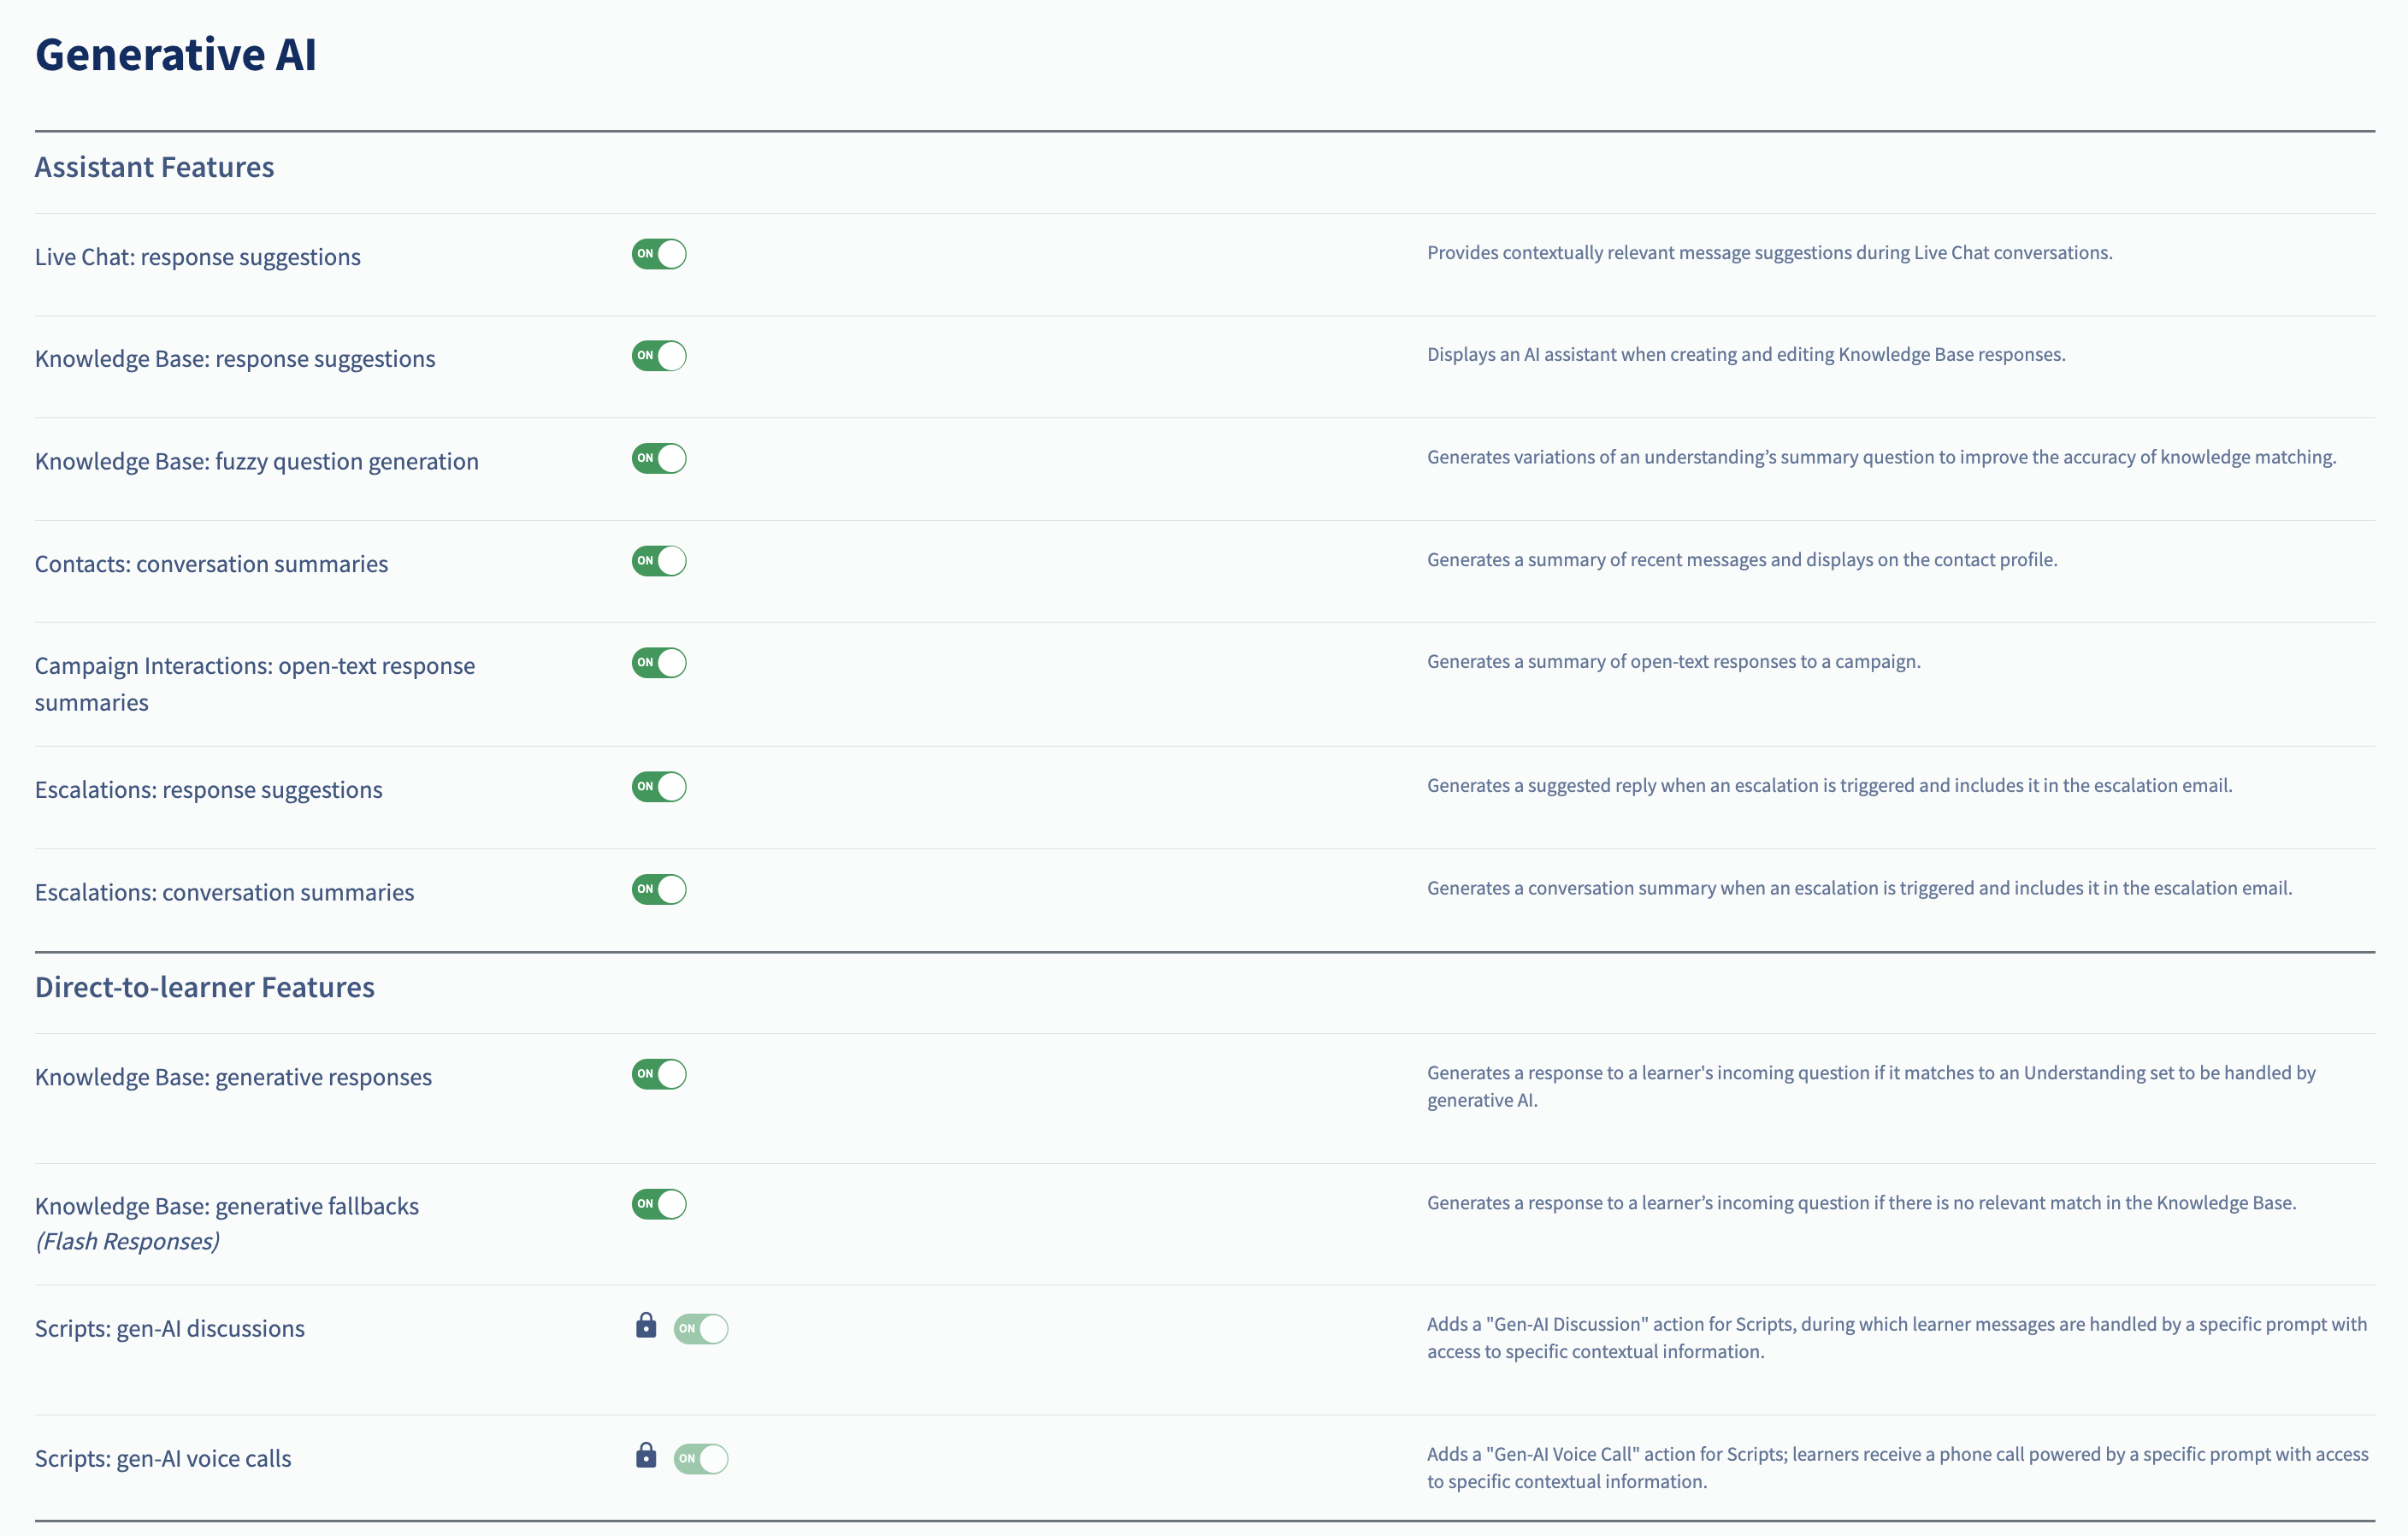Click lock icon beside gen-AI voice calls
Image resolution: width=2408 pixels, height=1536 pixels.
tap(646, 1455)
